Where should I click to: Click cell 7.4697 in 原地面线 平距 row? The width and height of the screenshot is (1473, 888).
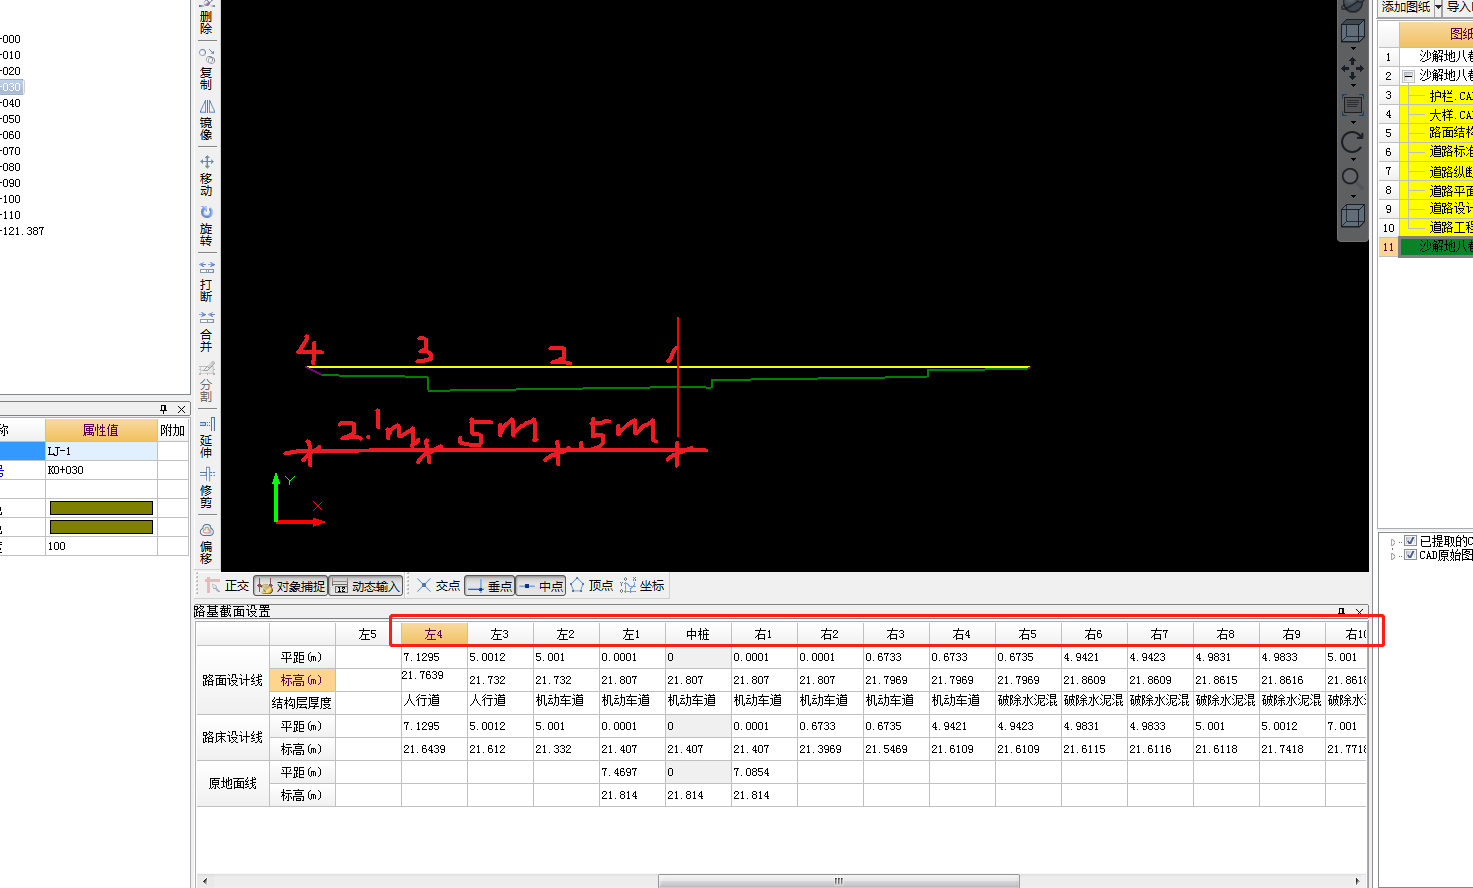[632, 772]
